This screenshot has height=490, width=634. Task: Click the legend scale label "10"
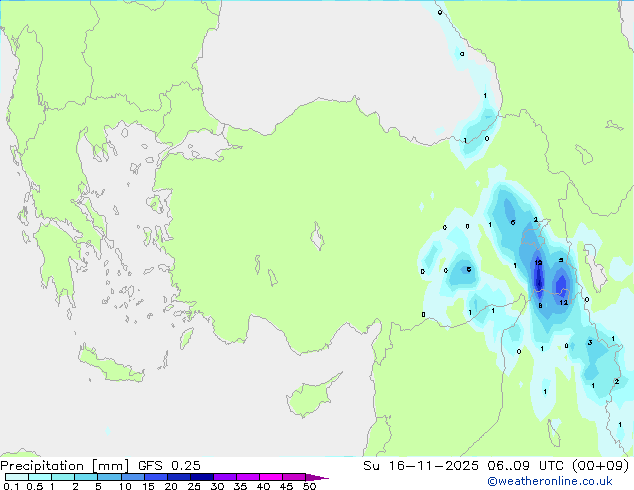(125, 486)
